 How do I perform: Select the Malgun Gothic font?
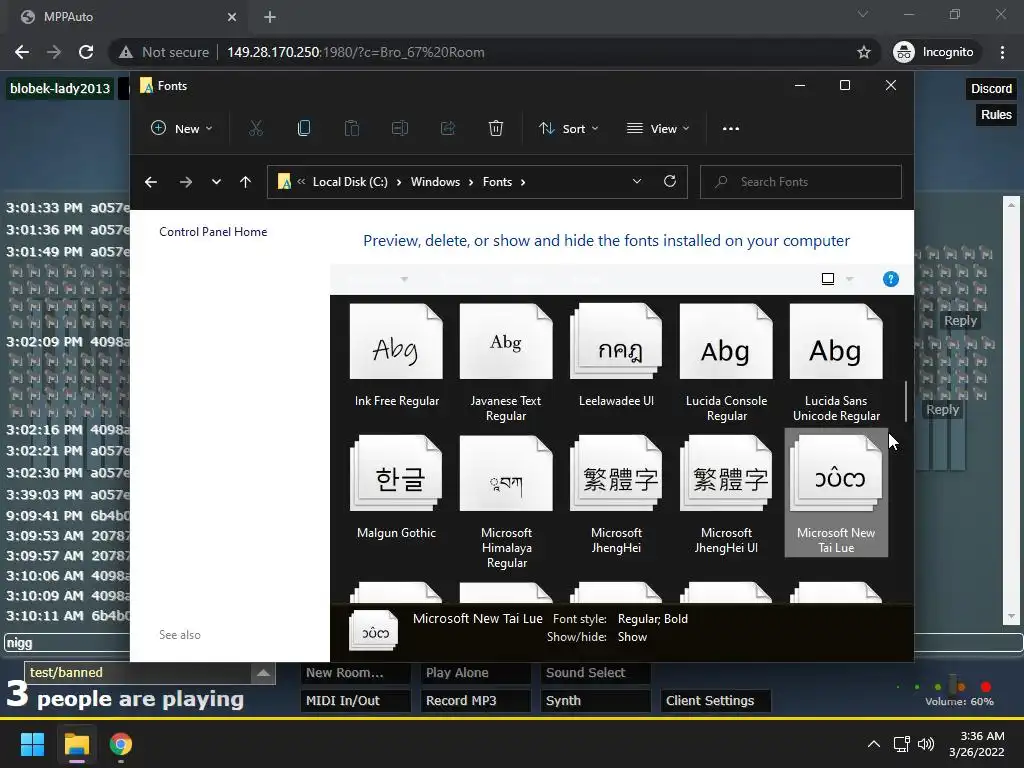[396, 488]
